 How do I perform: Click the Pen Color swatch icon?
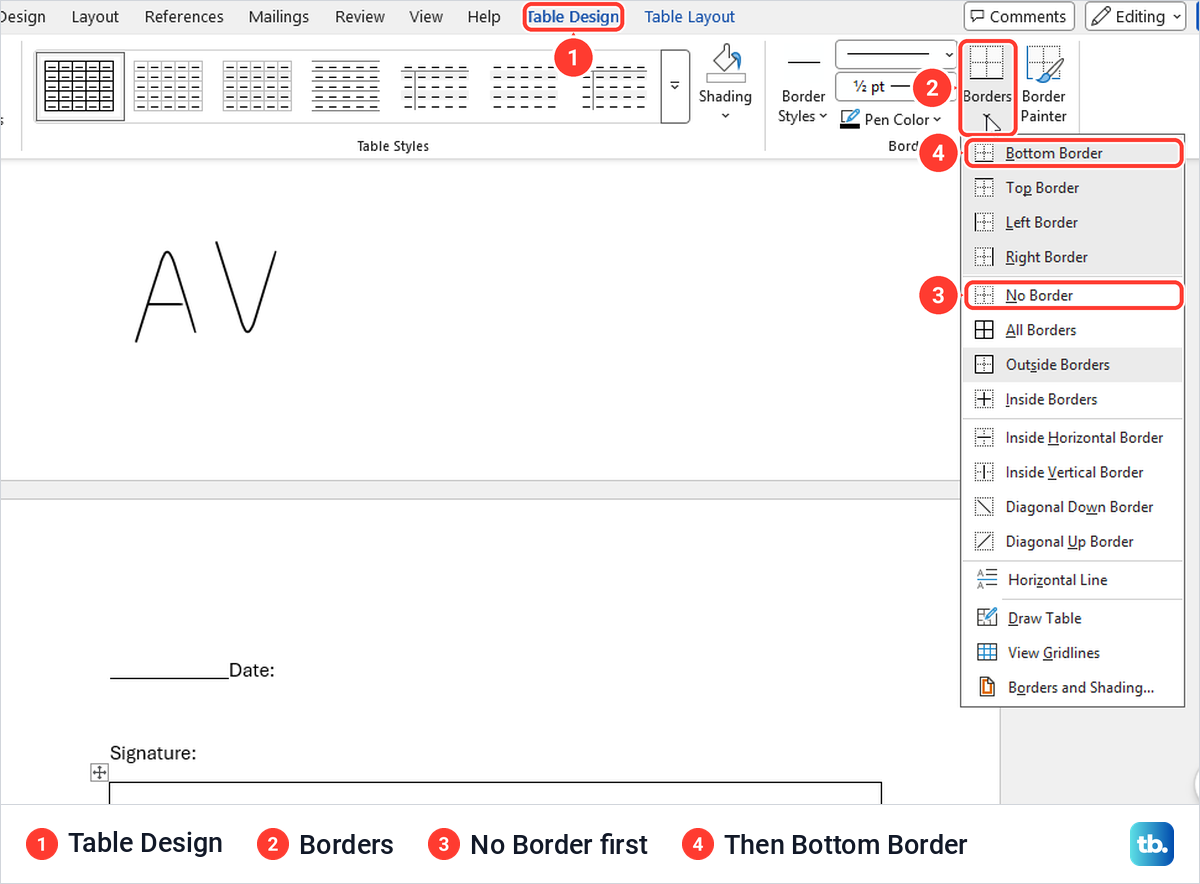pyautogui.click(x=850, y=119)
